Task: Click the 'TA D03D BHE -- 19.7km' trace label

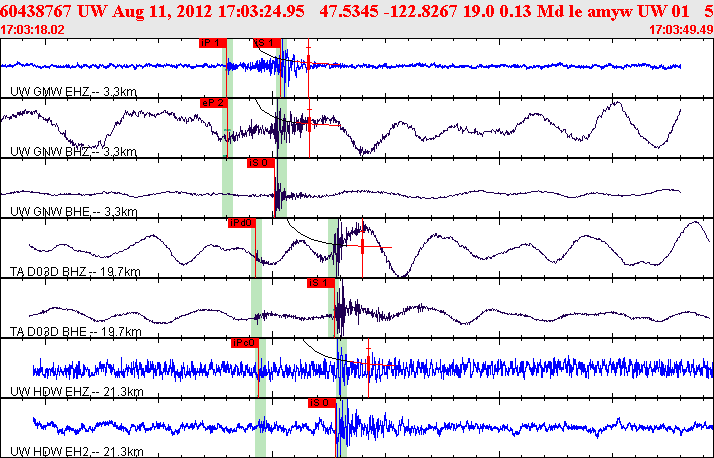Action: coord(76,332)
